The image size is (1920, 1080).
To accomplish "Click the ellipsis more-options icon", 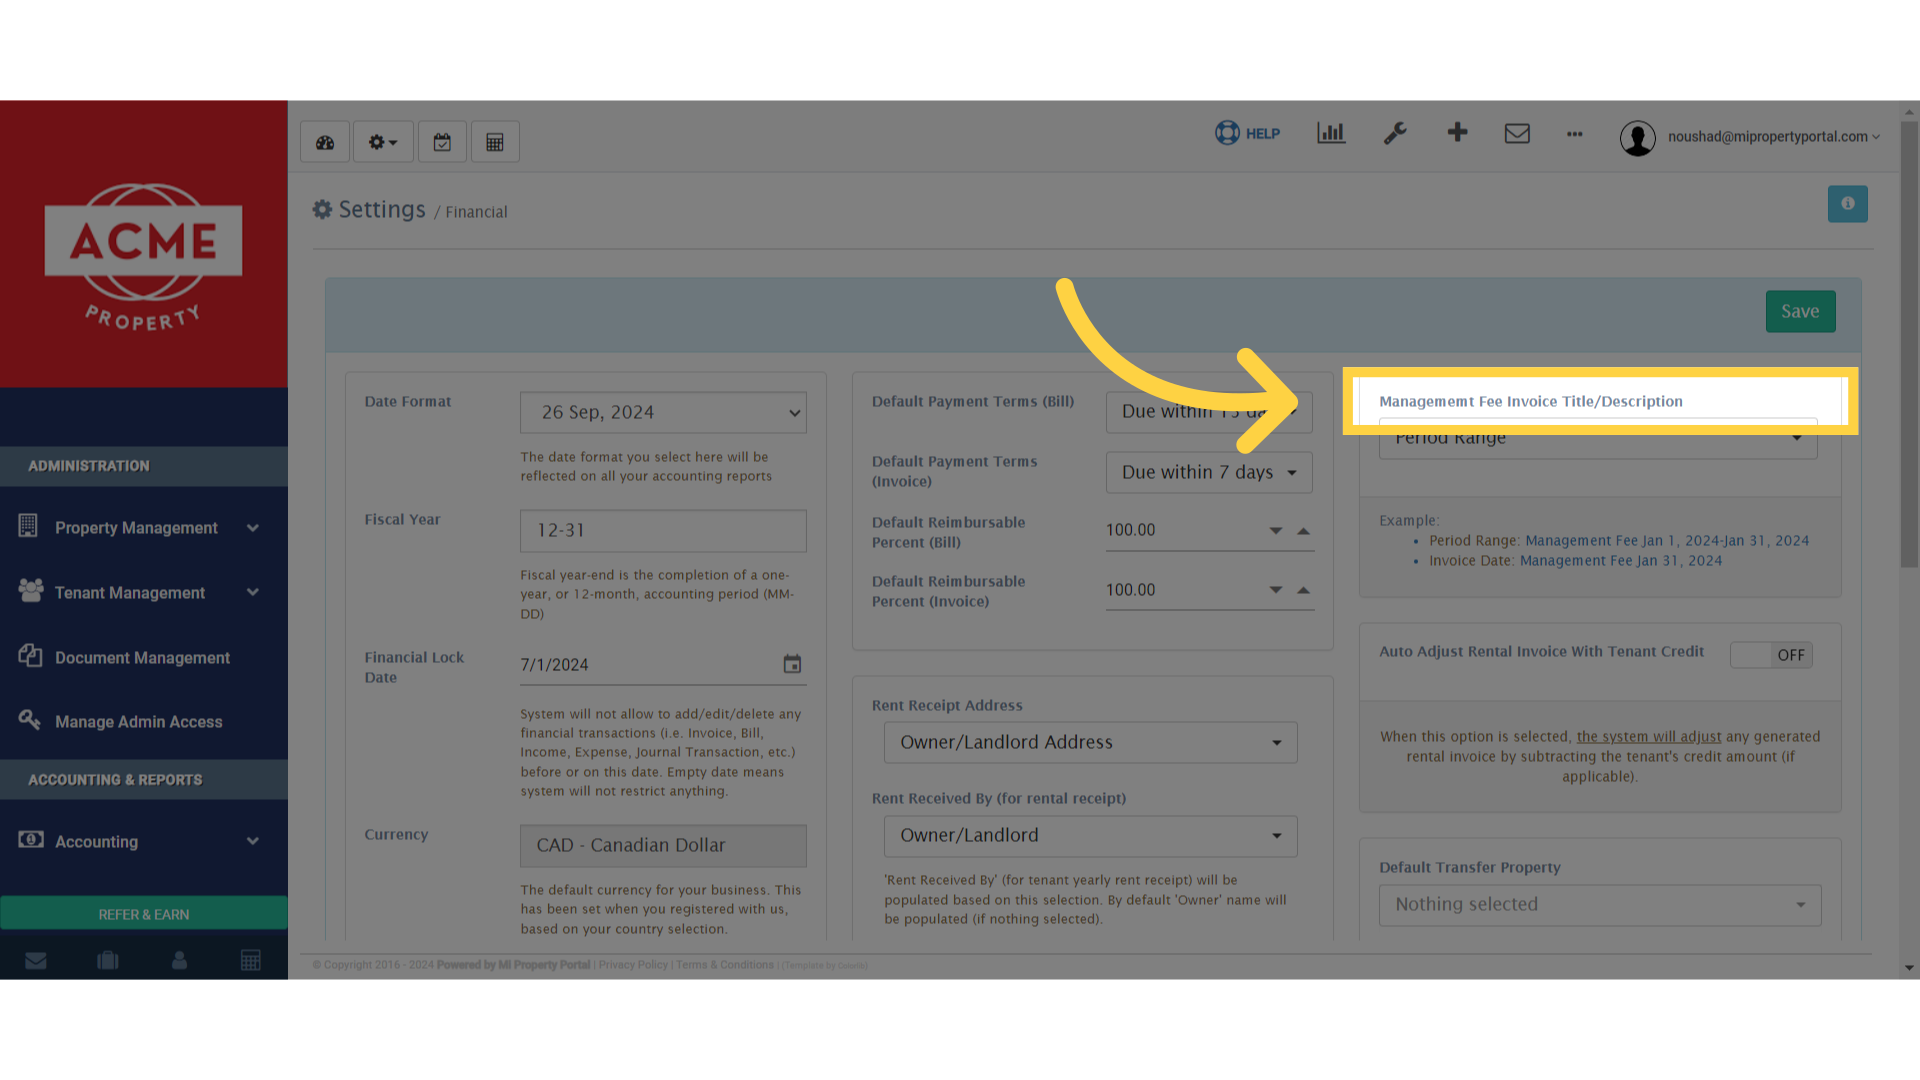I will pos(1575,135).
